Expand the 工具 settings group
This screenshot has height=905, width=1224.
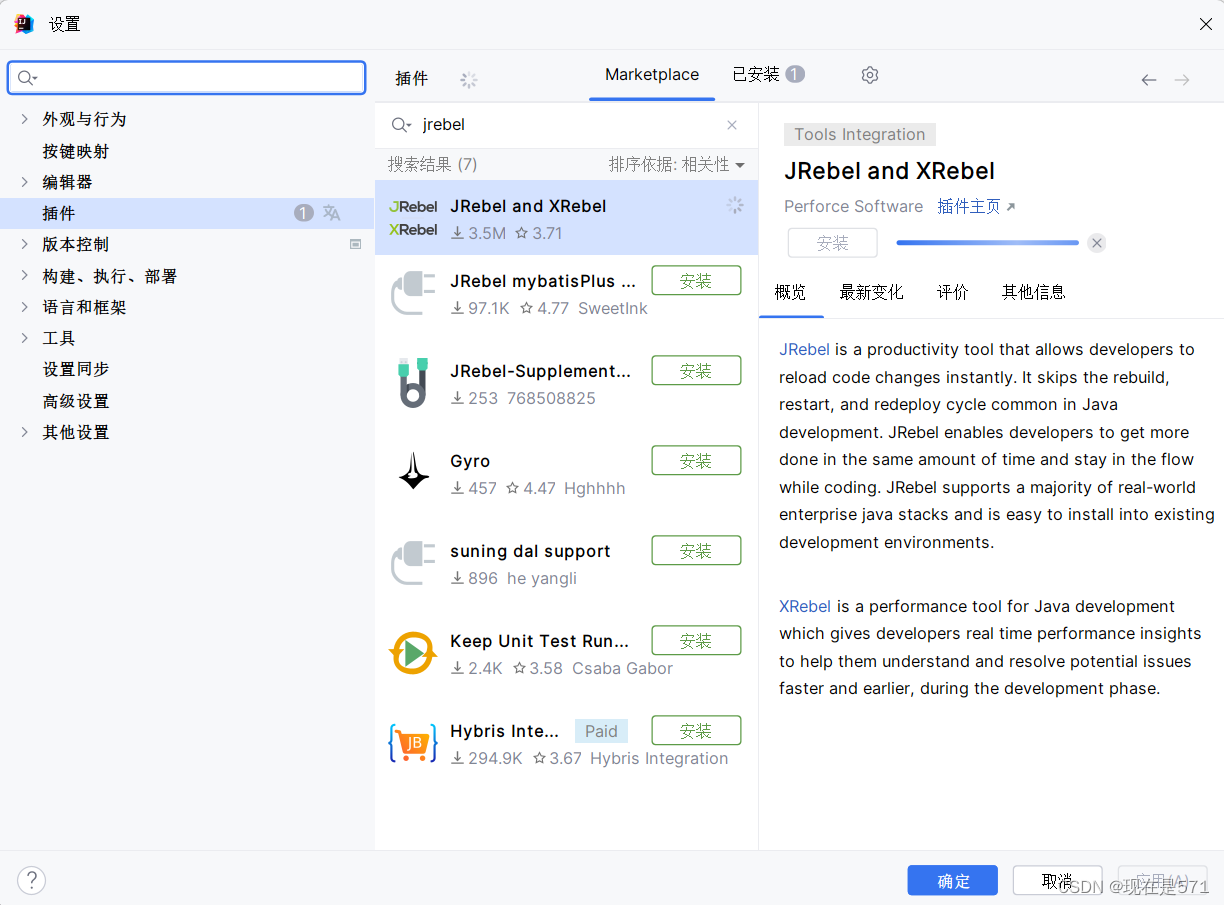24,338
